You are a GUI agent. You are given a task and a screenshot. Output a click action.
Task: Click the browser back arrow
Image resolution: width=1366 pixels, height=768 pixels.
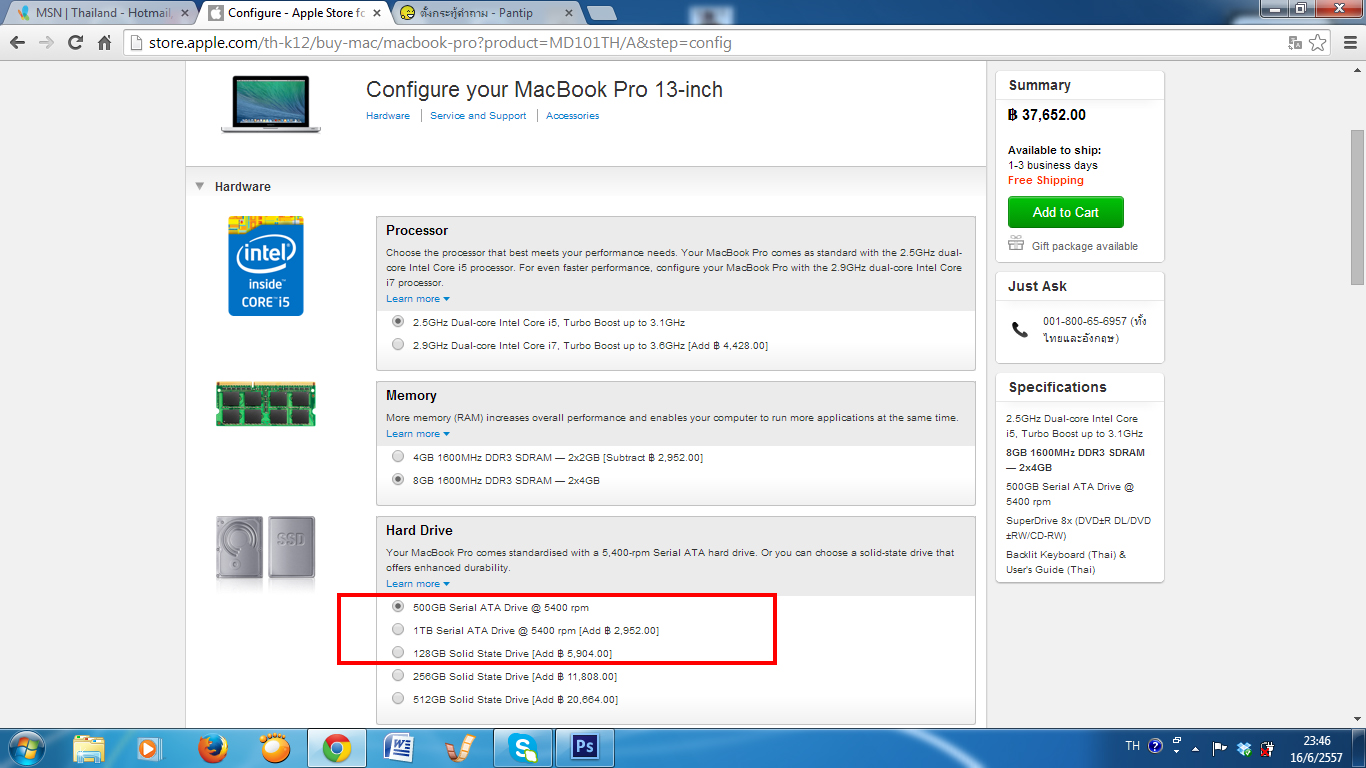[x=17, y=43]
